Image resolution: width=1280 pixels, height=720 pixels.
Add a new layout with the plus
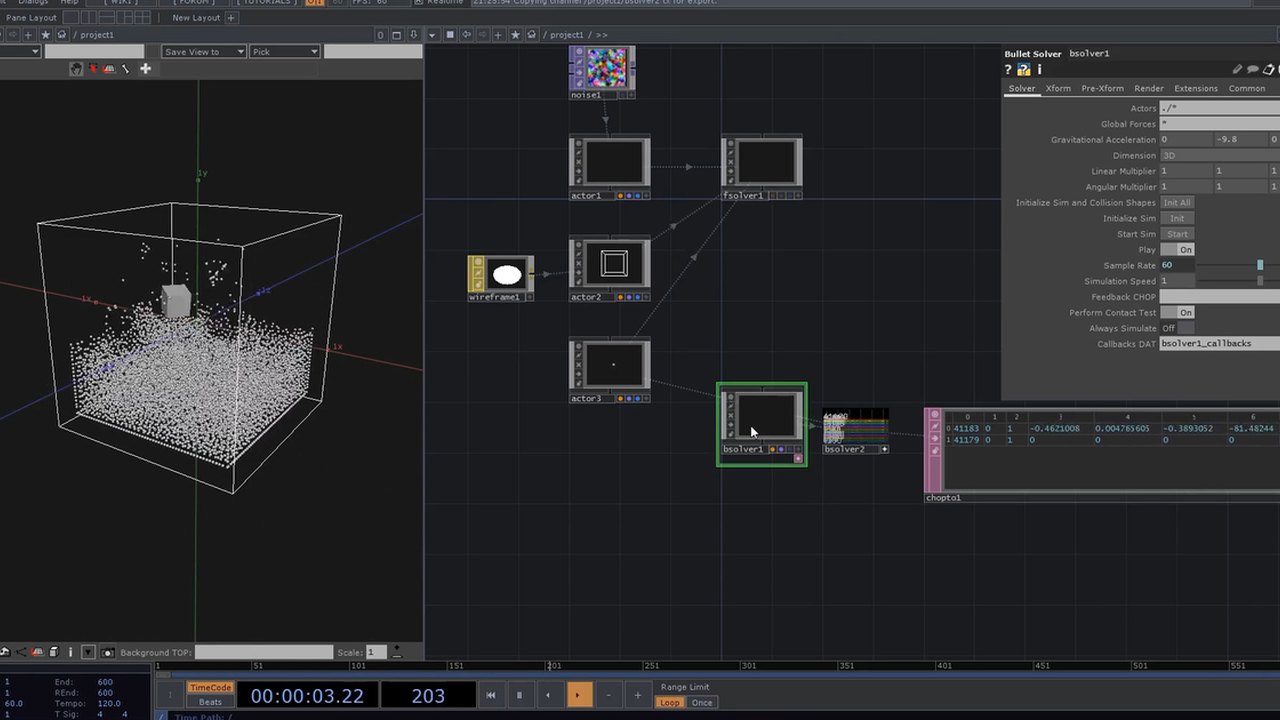(231, 17)
